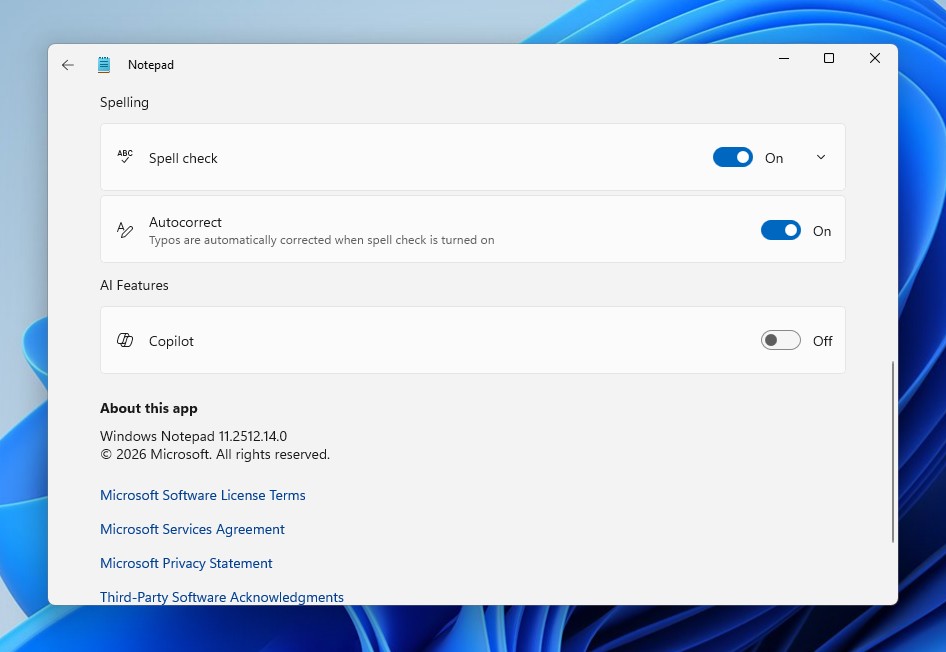View the Microsoft Privacy Statement
946x652 pixels.
[186, 563]
